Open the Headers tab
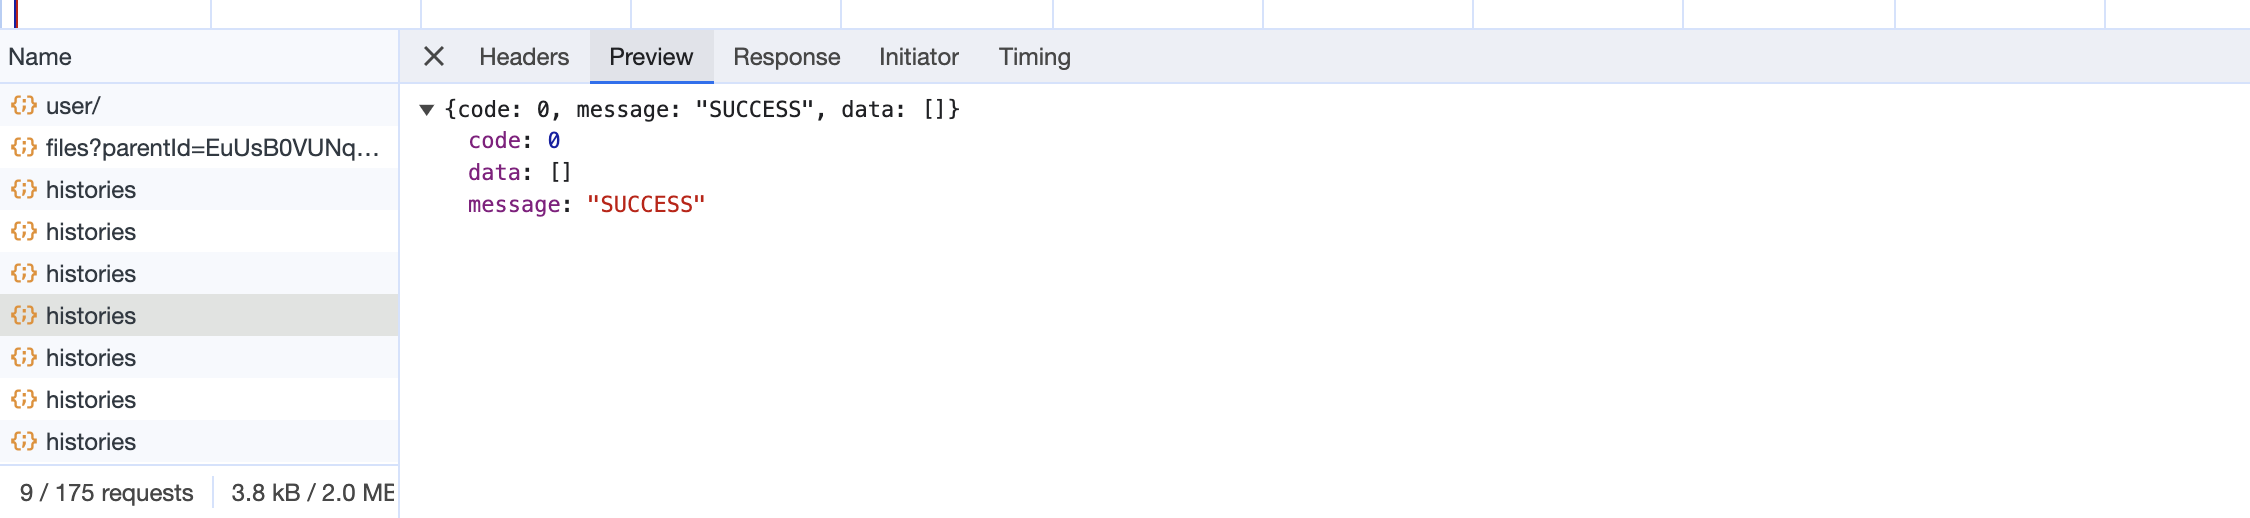Image resolution: width=2250 pixels, height=518 pixels. [524, 57]
